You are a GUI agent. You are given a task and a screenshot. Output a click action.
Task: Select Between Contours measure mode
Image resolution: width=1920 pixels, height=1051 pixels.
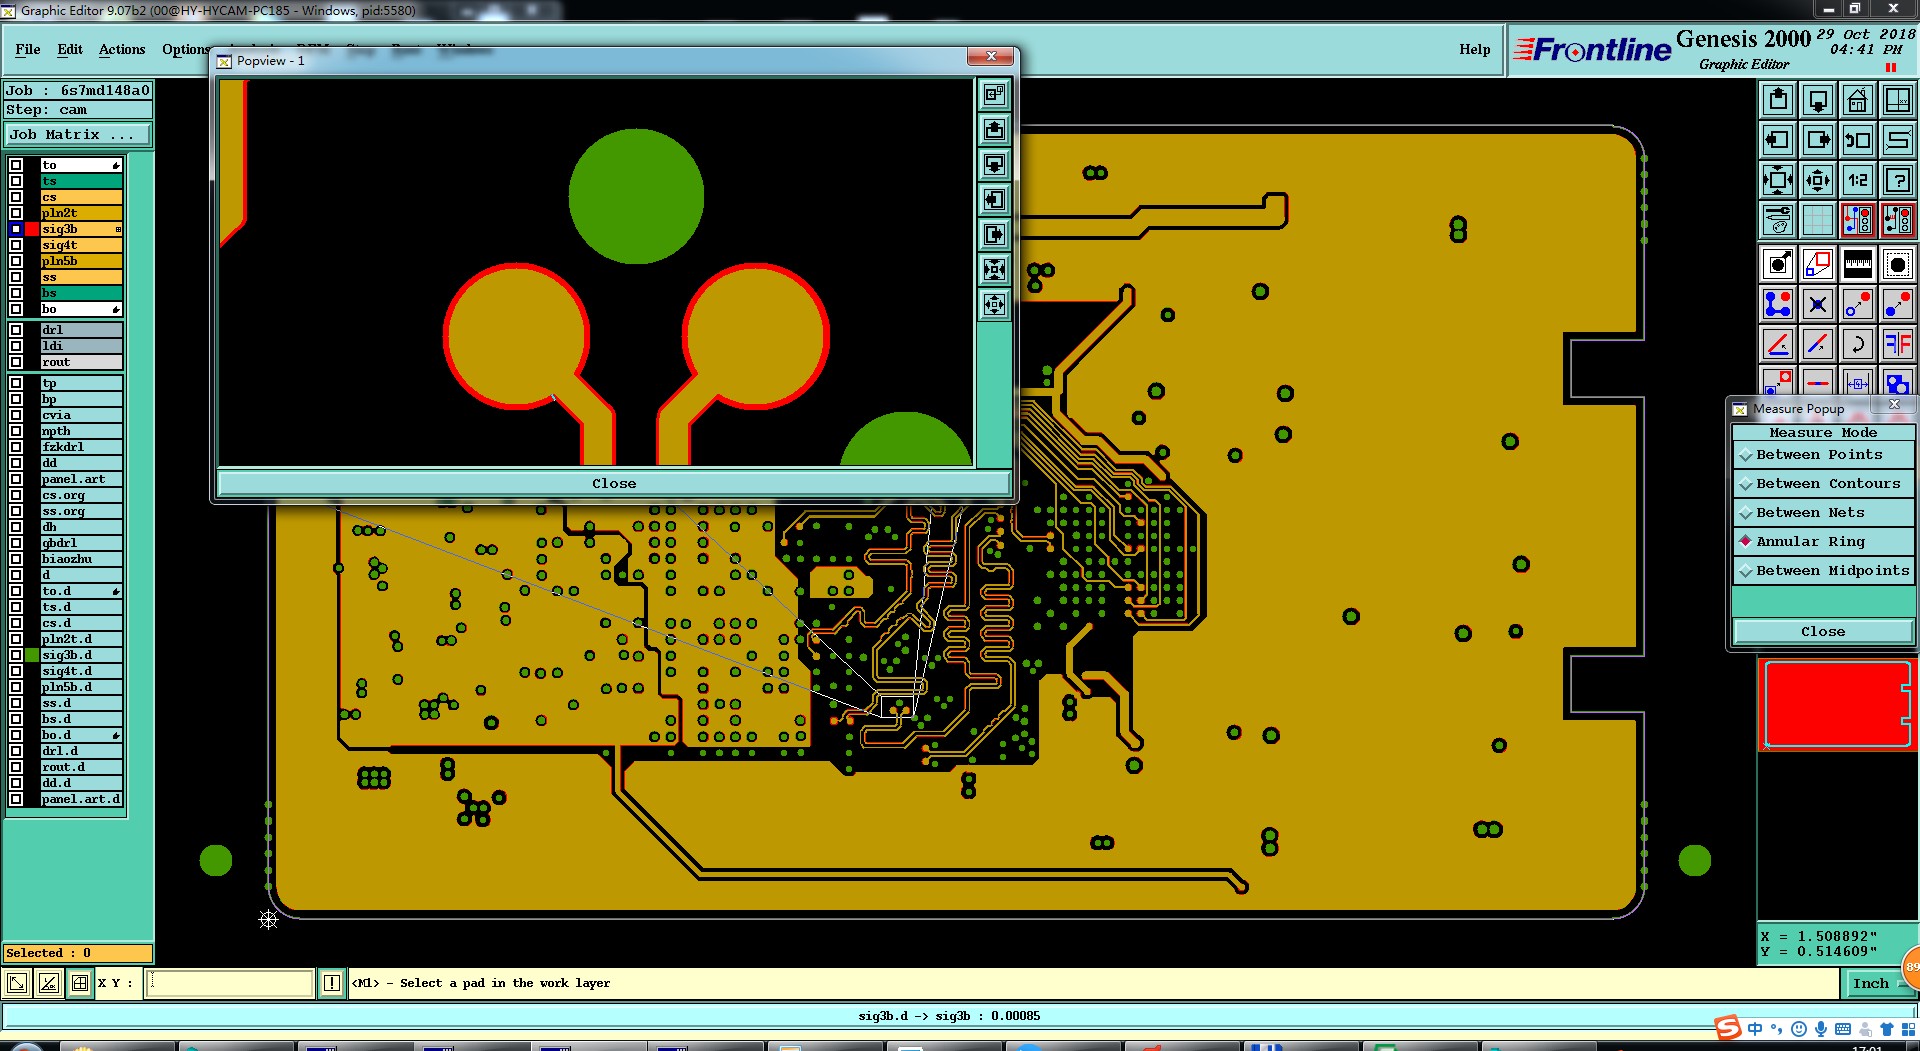click(x=1823, y=483)
